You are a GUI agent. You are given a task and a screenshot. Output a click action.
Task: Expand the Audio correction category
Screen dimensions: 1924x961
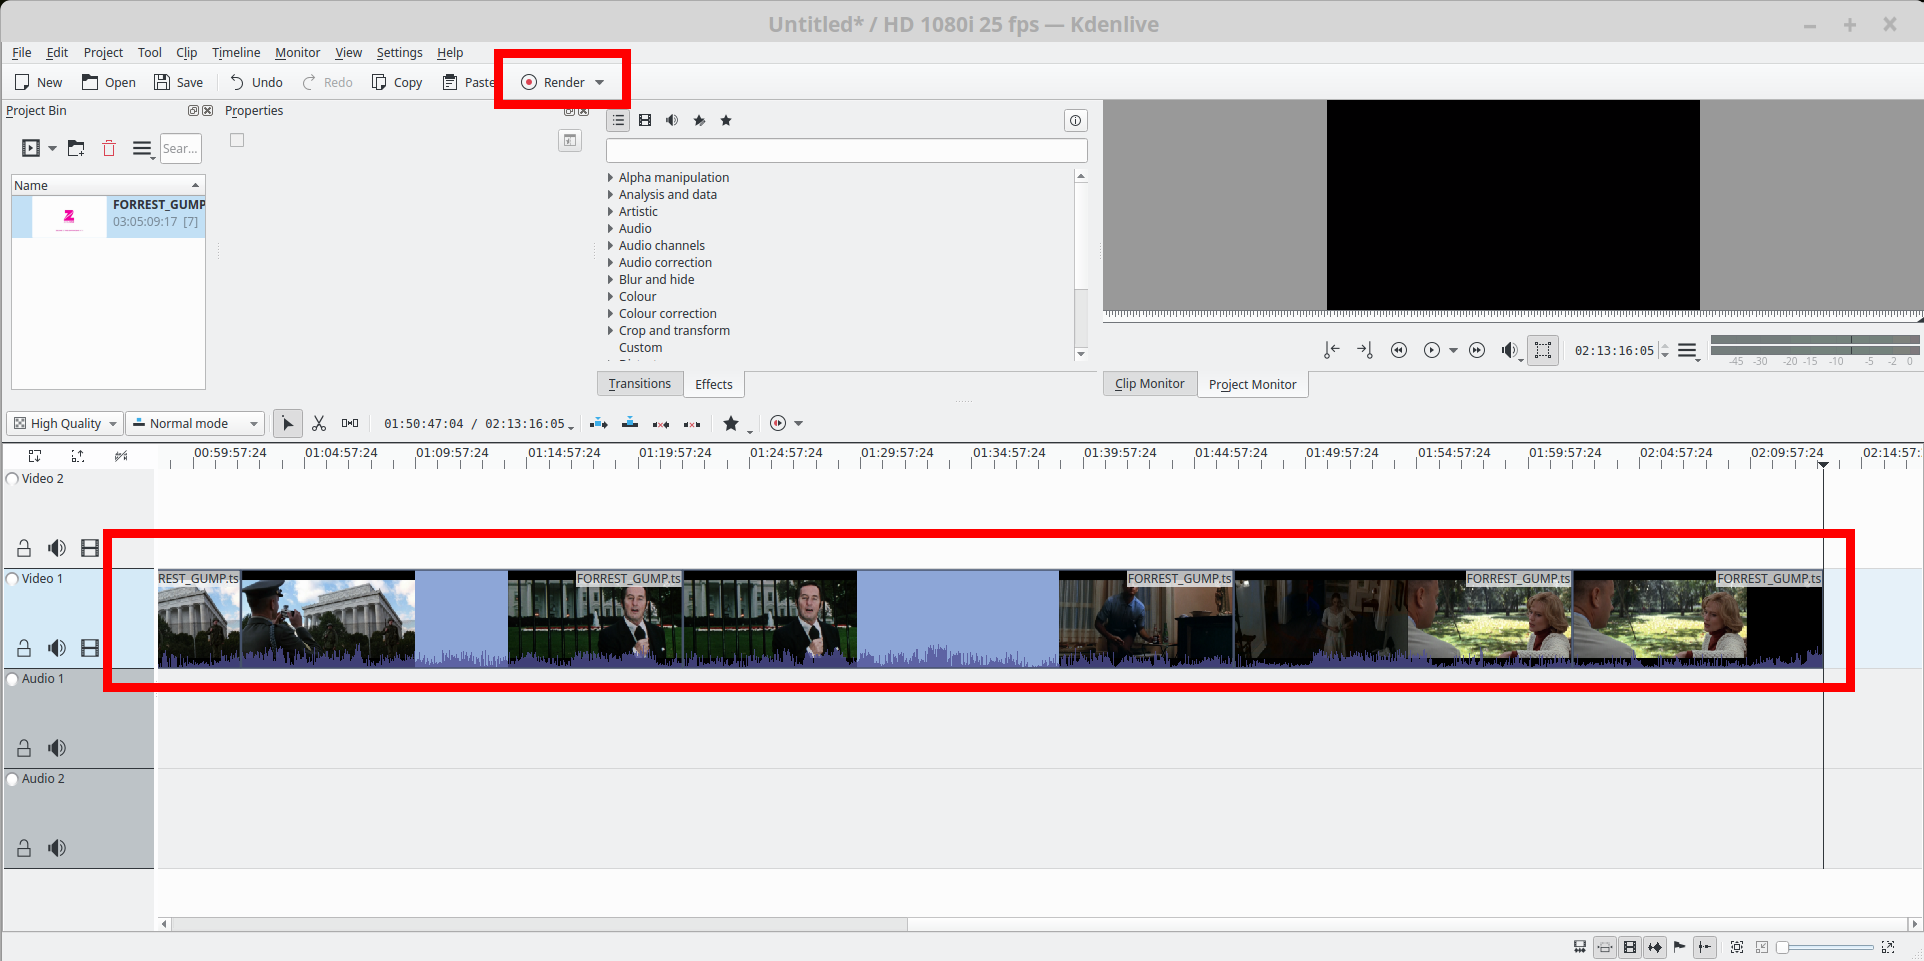(610, 263)
